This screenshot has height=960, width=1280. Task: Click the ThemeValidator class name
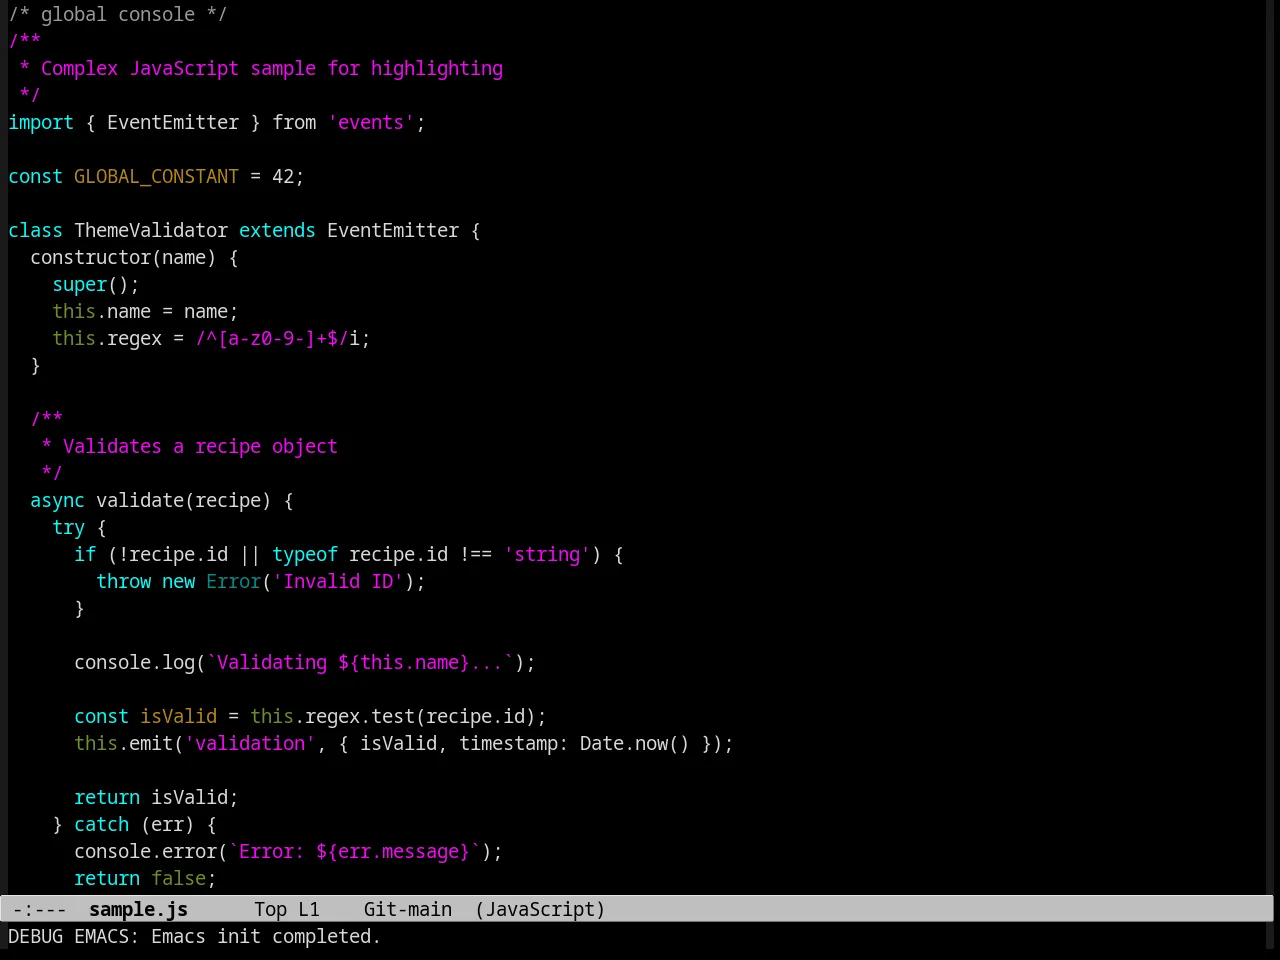click(151, 230)
